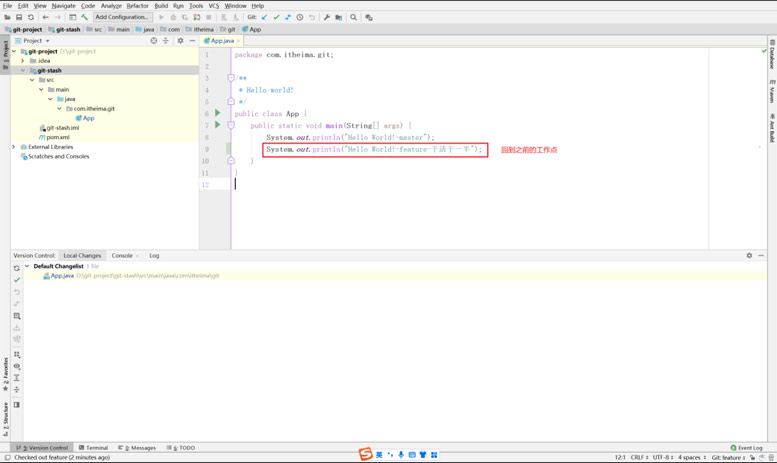777x463 pixels.
Task: Click Group By icon in Version Control sidebar
Action: [17, 354]
